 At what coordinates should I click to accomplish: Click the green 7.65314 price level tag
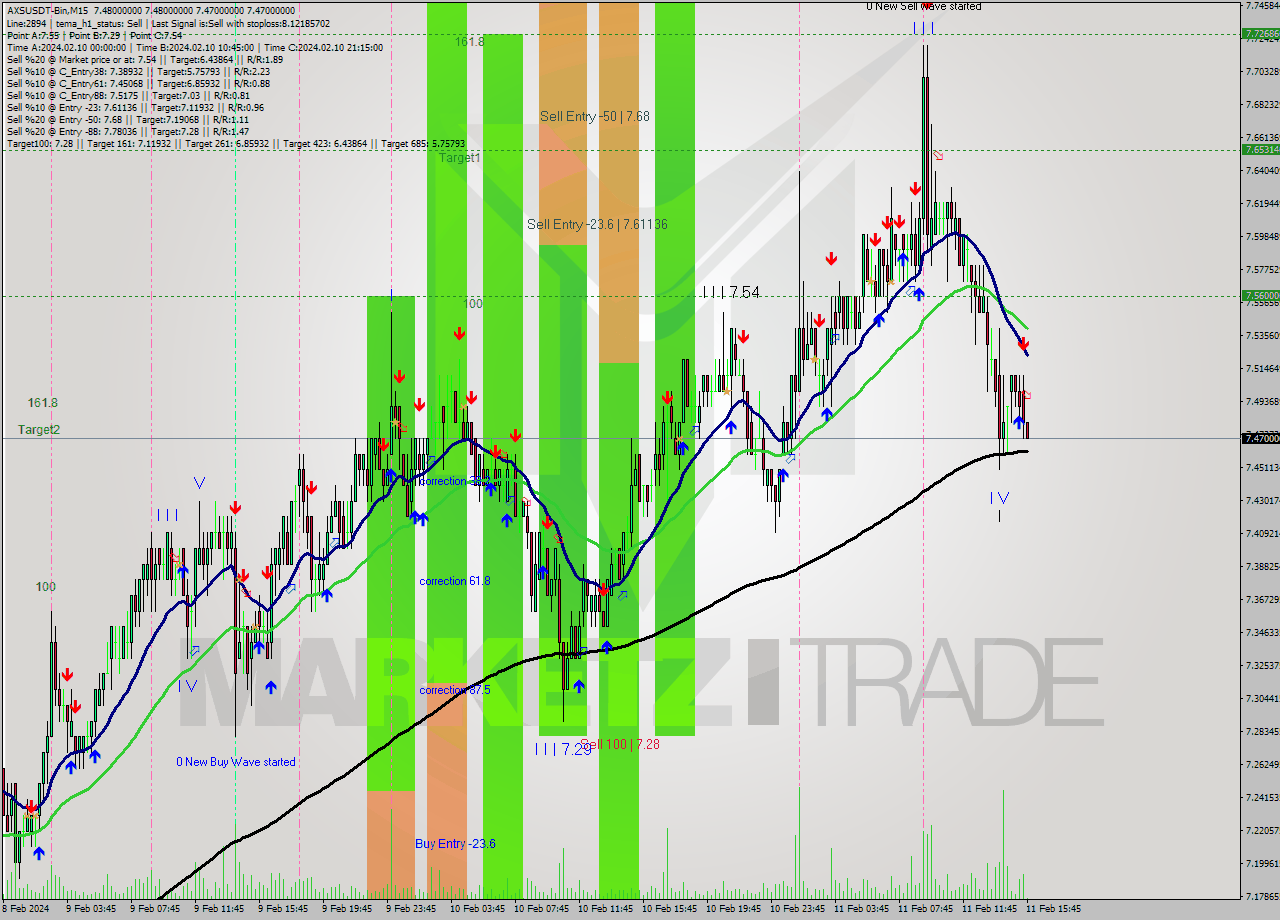click(x=1260, y=149)
